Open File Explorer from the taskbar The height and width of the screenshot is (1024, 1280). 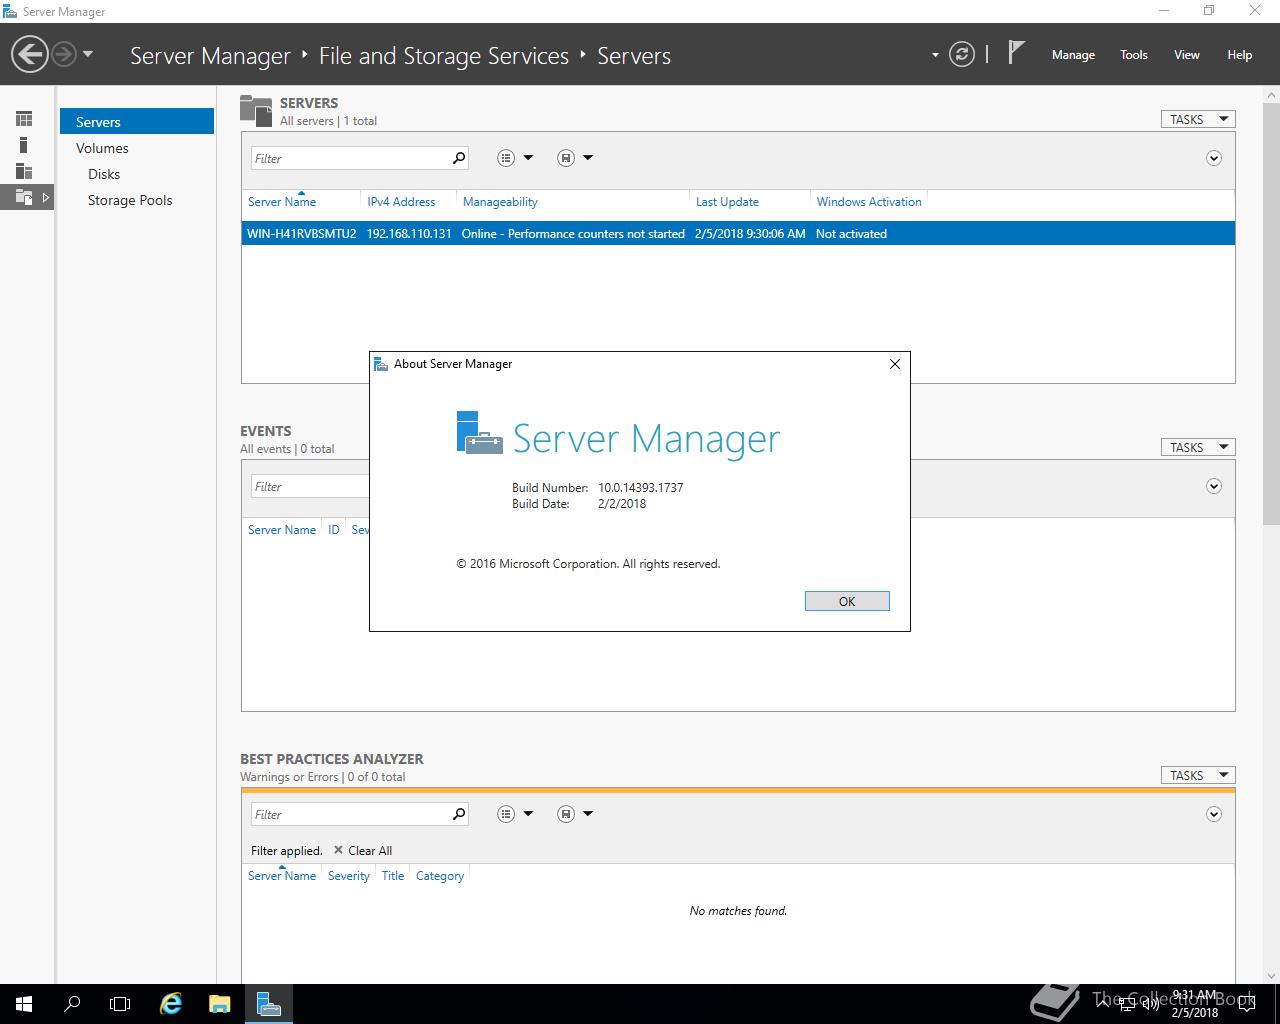[220, 1004]
